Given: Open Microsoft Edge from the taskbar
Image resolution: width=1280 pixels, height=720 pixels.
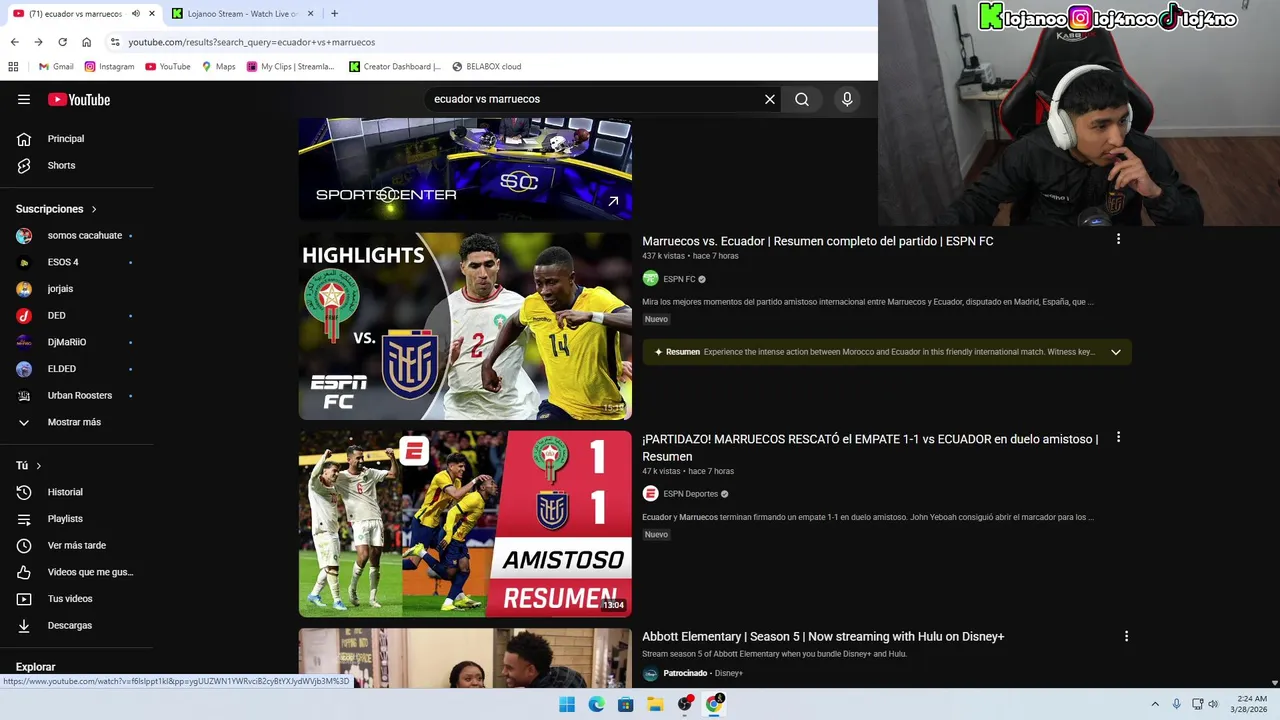Looking at the screenshot, I should pyautogui.click(x=597, y=704).
